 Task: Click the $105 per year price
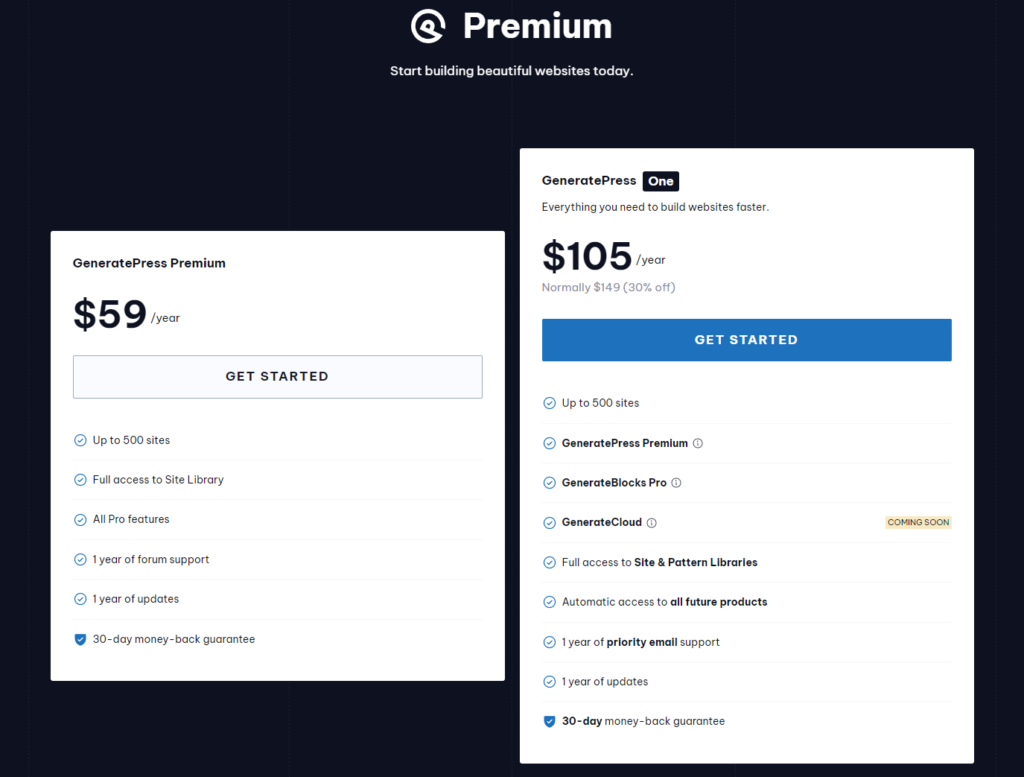[x=603, y=256]
